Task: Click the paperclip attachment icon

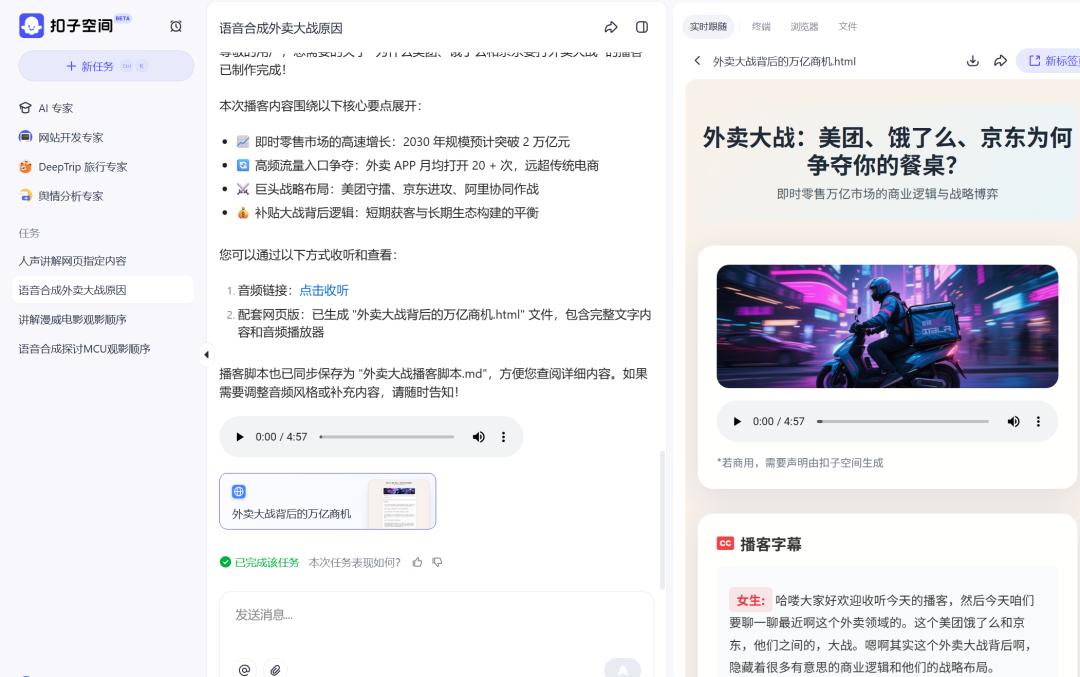Action: 276,669
